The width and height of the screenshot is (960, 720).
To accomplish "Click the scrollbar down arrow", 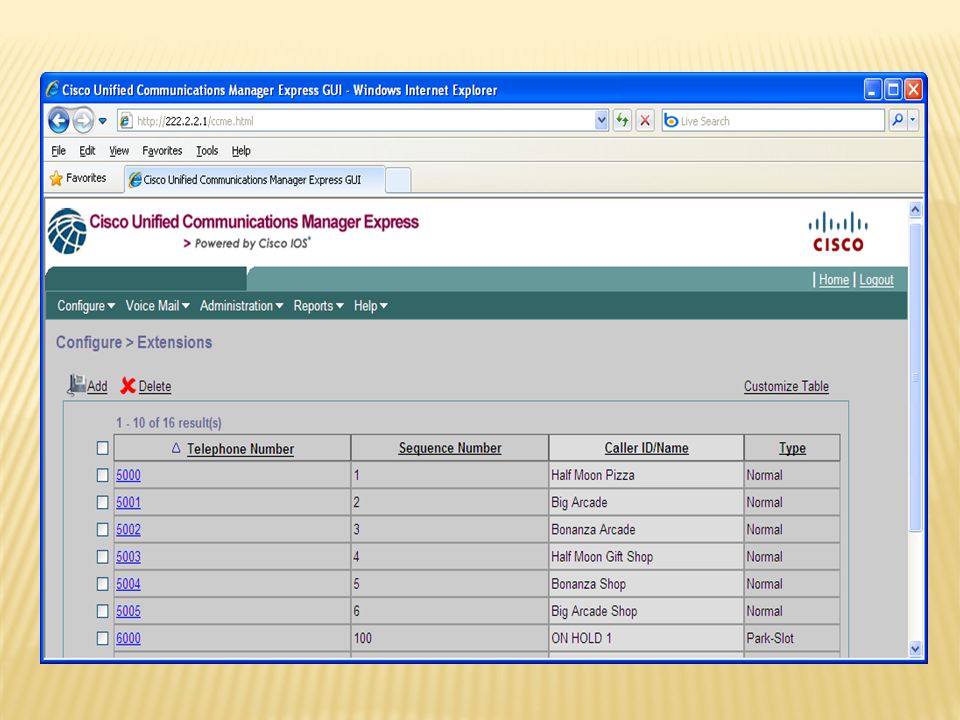I will click(x=915, y=649).
